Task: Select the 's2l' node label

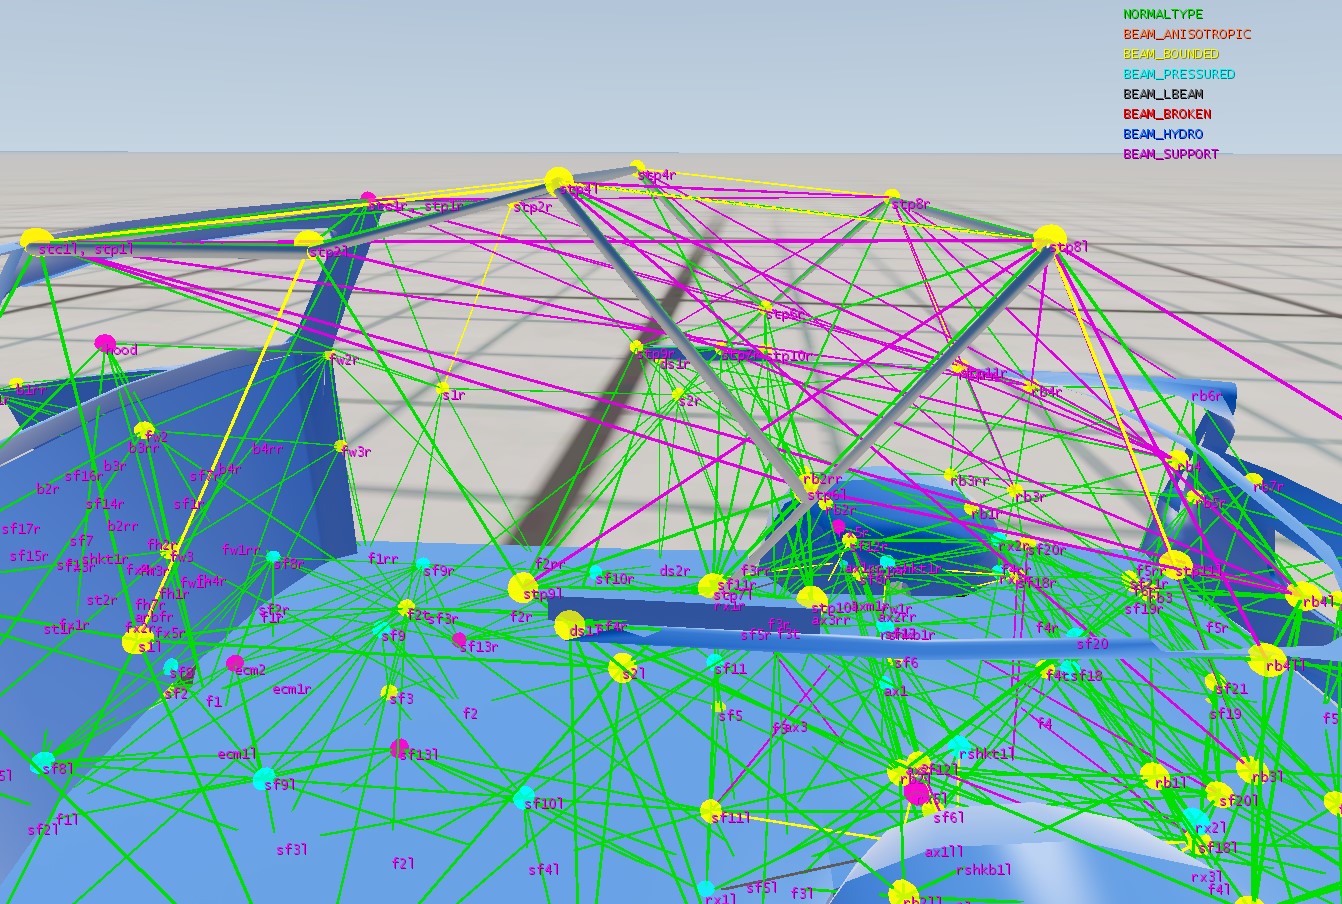Action: click(x=633, y=674)
